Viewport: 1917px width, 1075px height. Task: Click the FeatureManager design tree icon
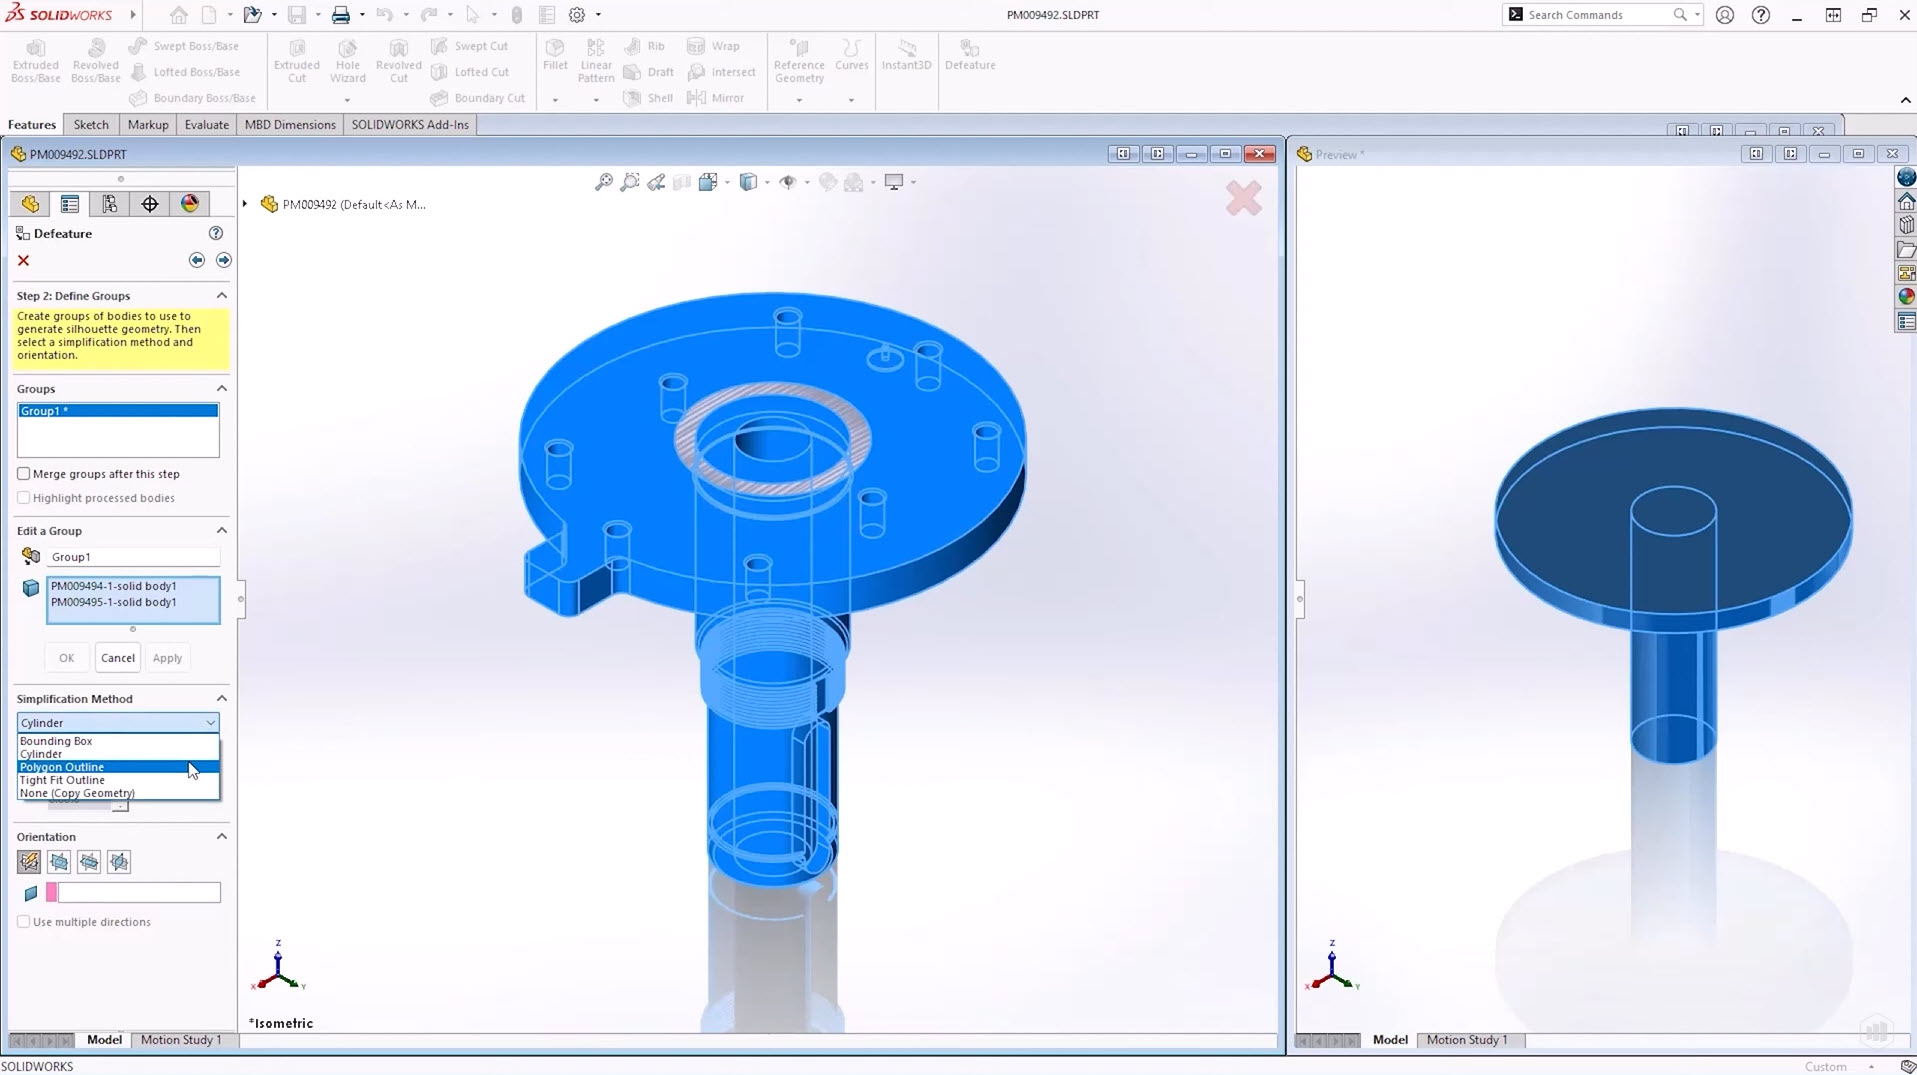pos(30,204)
